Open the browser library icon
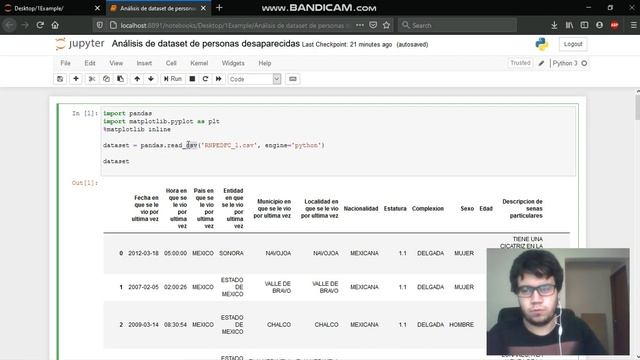 pos(569,25)
